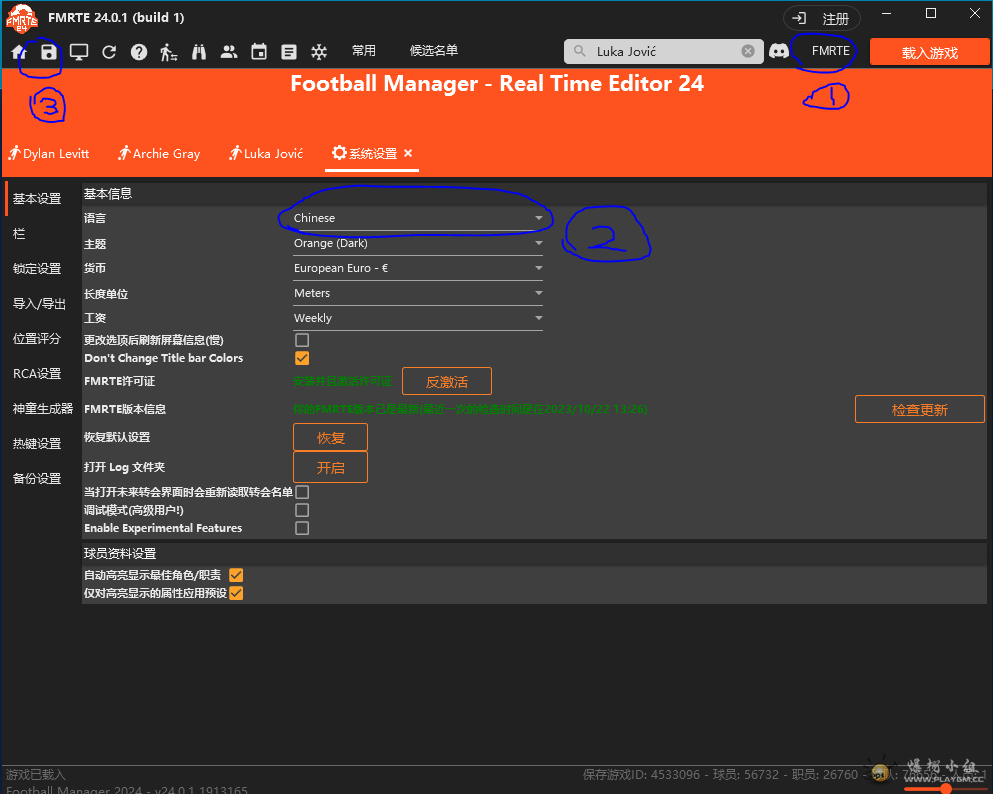Open the 货币 European Euro dropdown

418,268
